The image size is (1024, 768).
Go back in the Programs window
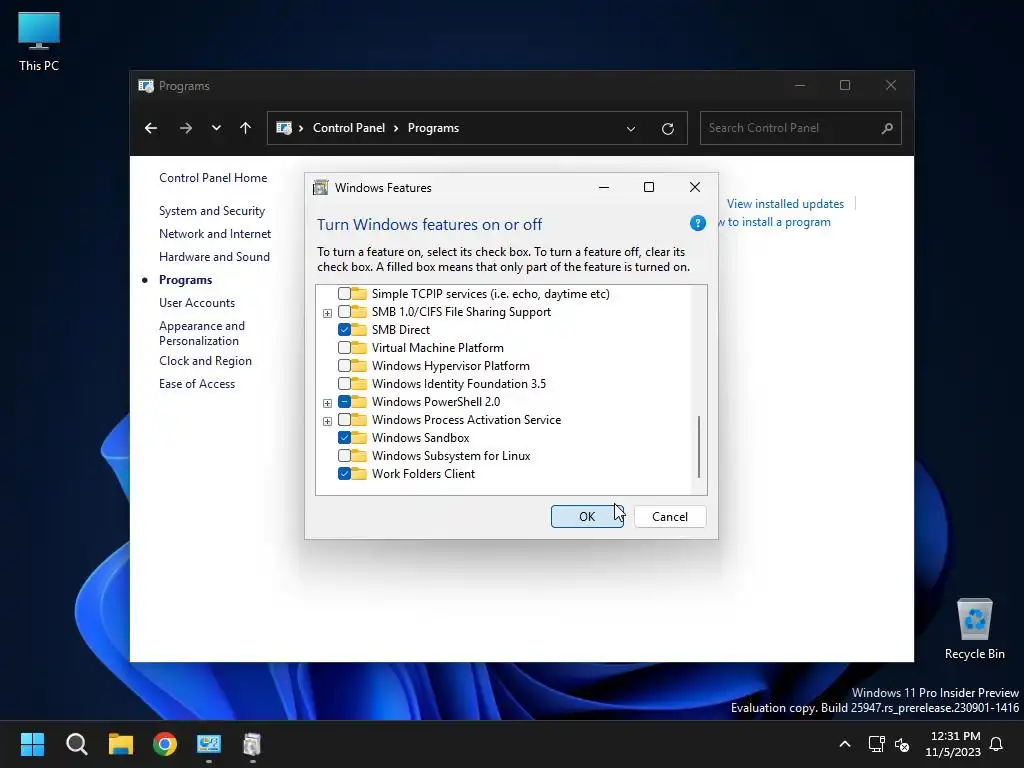(x=151, y=128)
